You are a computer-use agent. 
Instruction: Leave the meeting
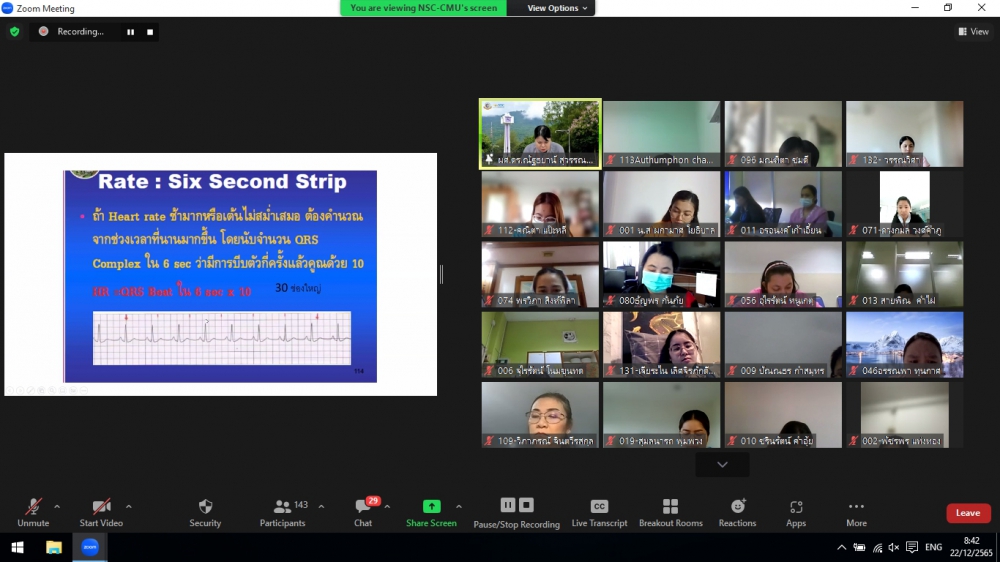coord(967,513)
